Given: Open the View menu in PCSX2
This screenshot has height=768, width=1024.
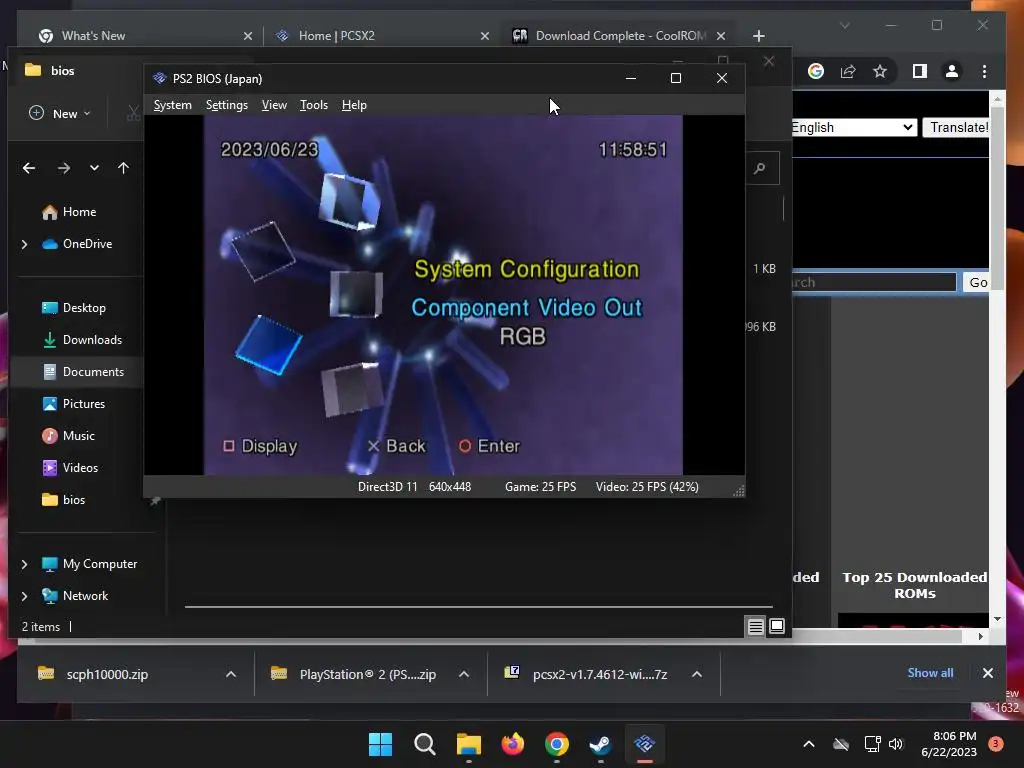Looking at the screenshot, I should coord(274,104).
